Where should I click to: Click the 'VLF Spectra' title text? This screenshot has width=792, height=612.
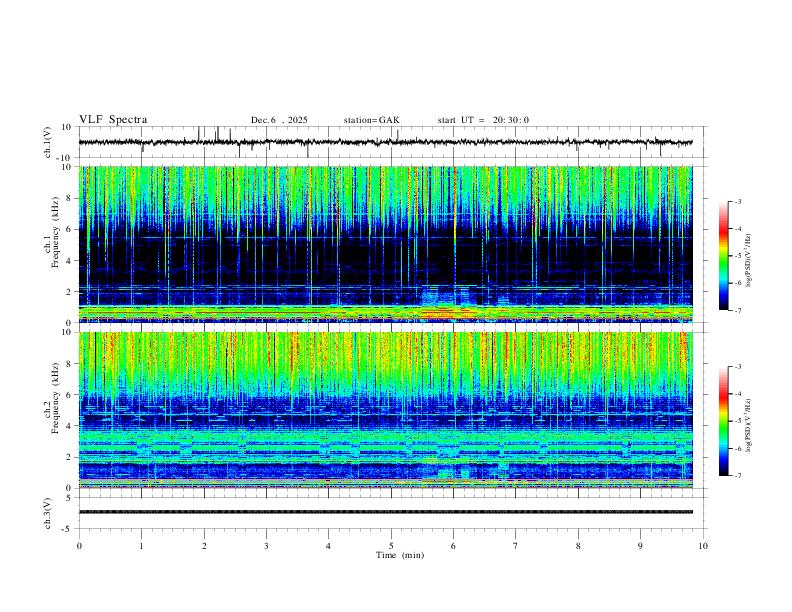point(113,120)
